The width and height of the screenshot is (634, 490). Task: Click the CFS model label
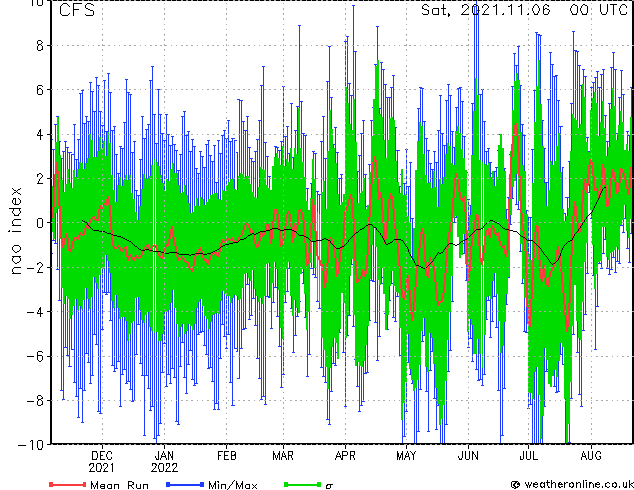pos(77,10)
